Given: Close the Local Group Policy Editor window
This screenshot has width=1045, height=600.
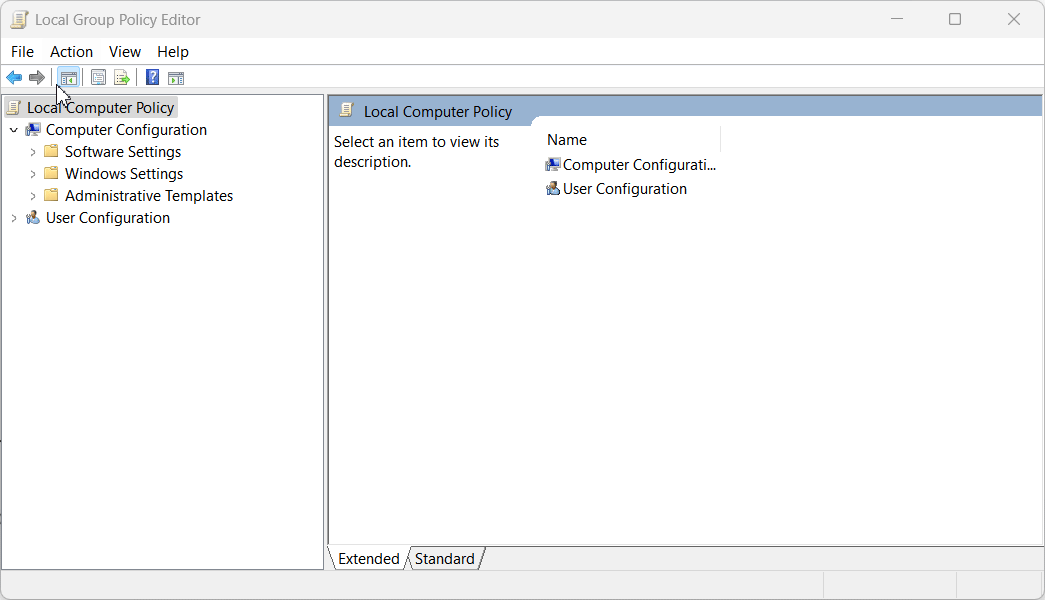Looking at the screenshot, I should 1014,19.
